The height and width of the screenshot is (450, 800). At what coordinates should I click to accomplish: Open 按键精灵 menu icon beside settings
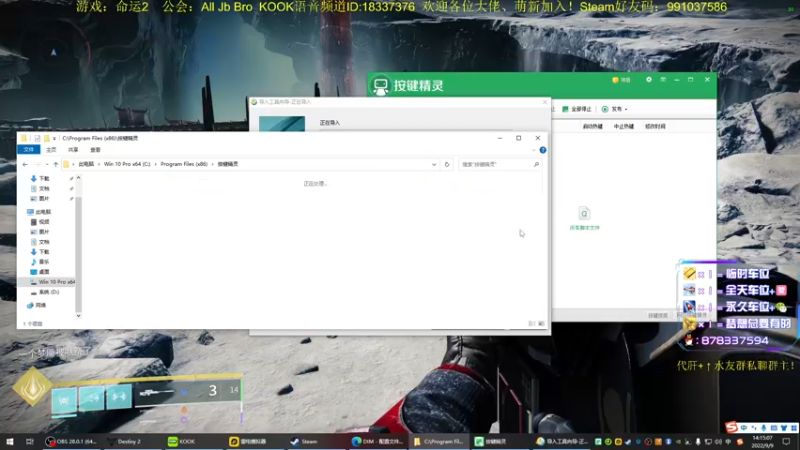663,80
